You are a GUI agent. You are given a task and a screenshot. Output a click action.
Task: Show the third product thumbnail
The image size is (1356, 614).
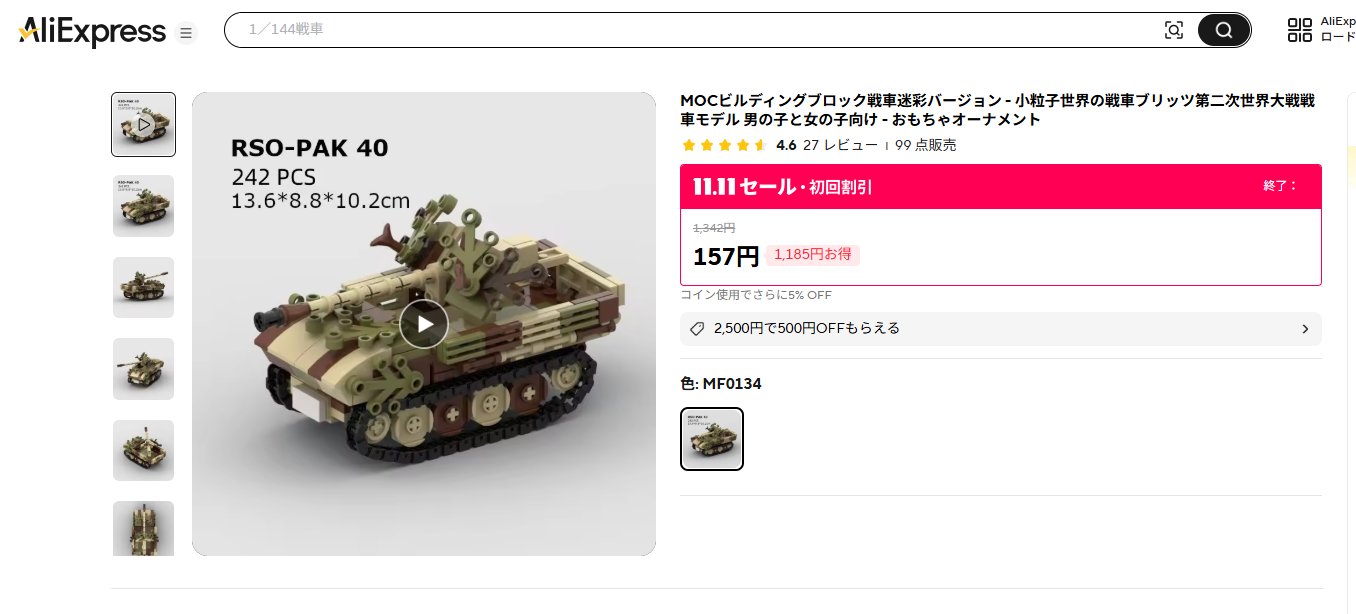point(143,287)
